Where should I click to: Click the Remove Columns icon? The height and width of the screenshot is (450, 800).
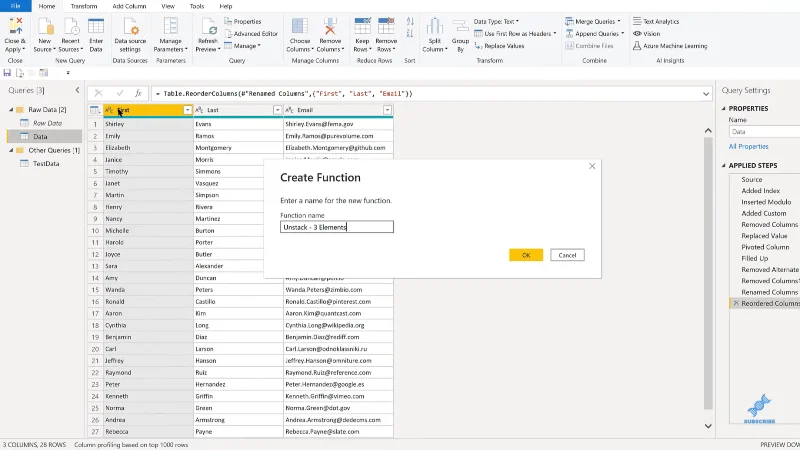coord(330,26)
